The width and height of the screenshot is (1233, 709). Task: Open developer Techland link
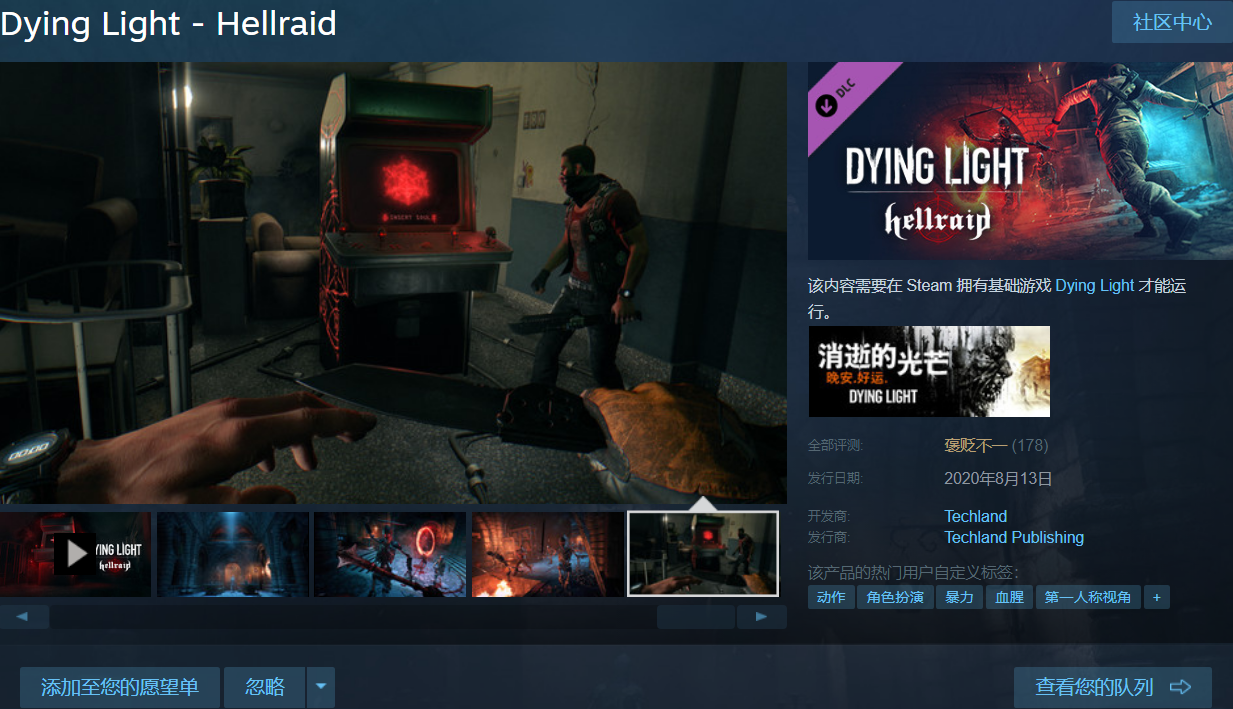pyautogui.click(x=975, y=516)
